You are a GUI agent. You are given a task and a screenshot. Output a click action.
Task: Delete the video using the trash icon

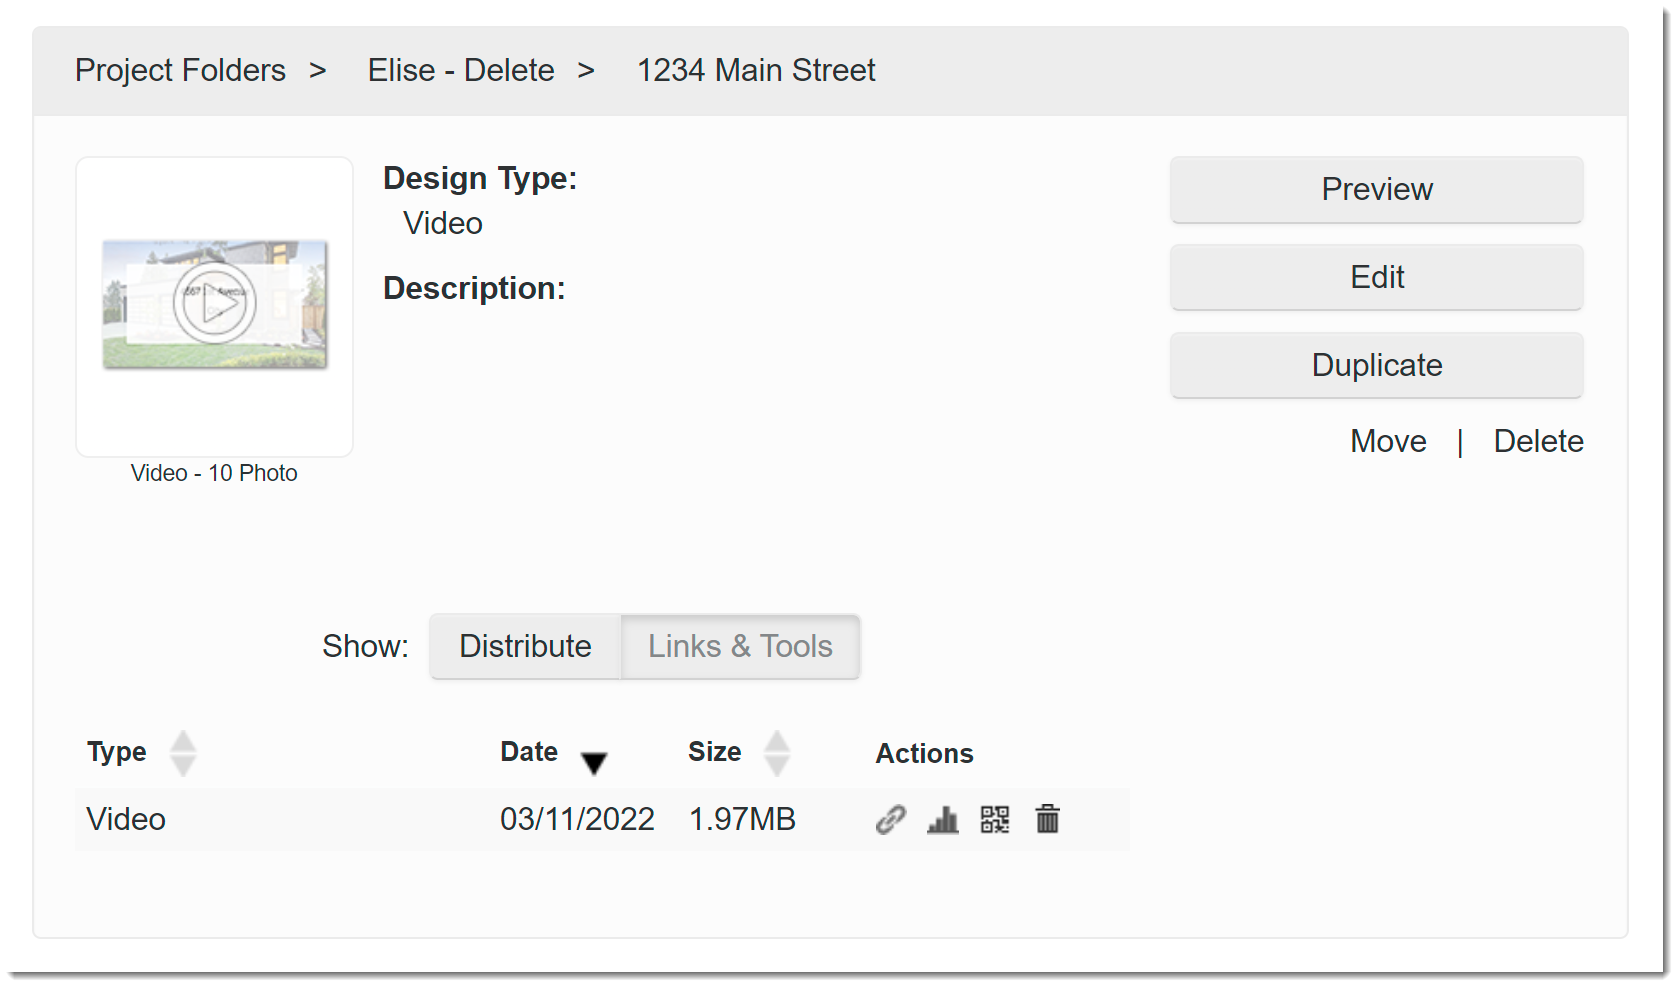pos(1047,819)
